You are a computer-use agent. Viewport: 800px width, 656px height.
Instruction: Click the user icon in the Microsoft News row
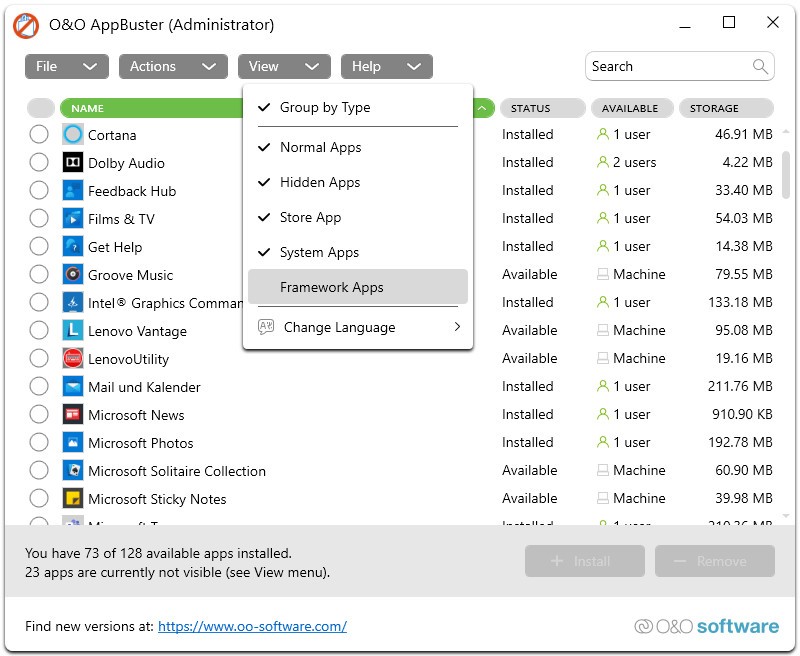pos(603,414)
